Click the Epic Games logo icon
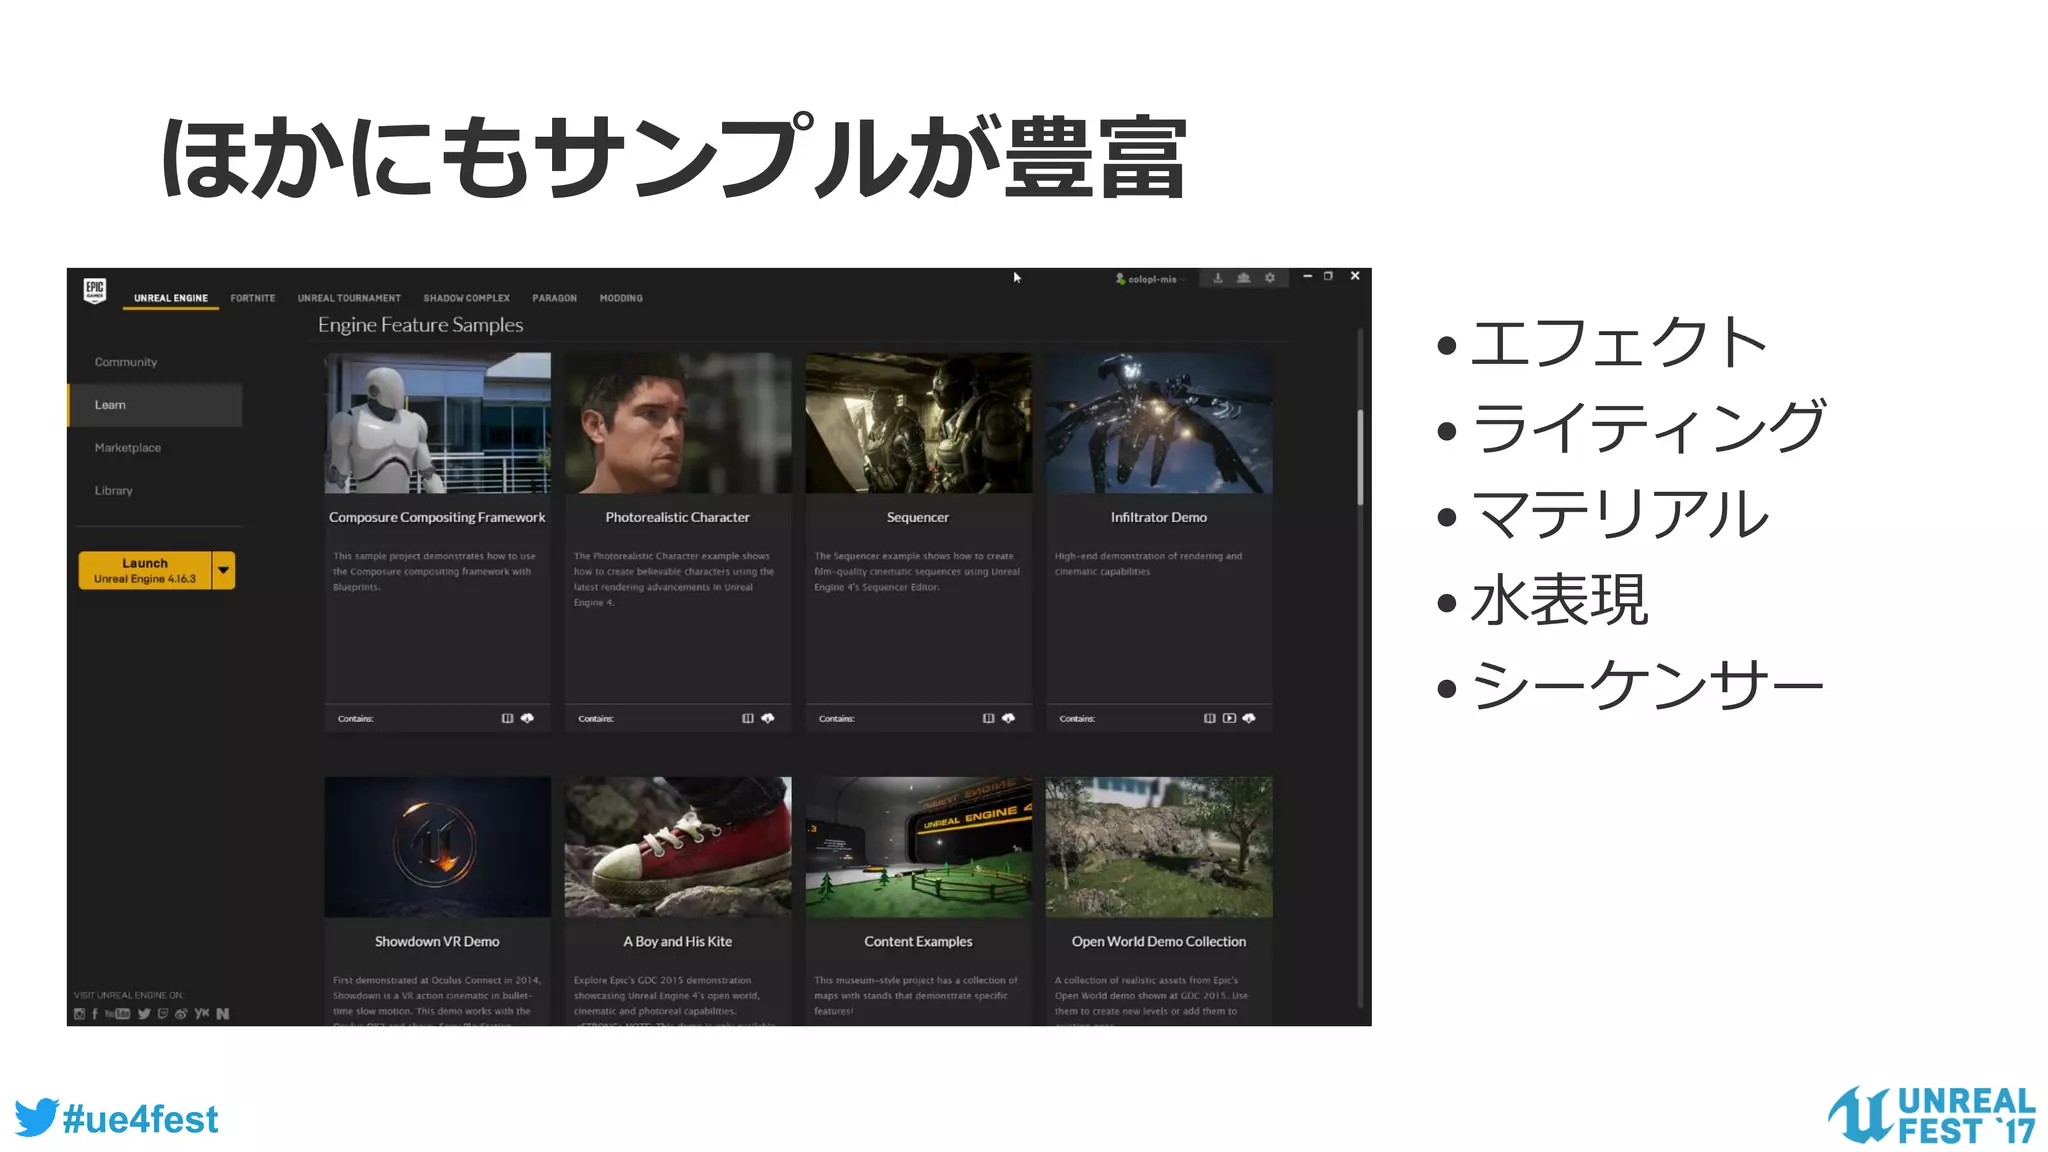Screen dimensions: 2048x1152 (95, 290)
